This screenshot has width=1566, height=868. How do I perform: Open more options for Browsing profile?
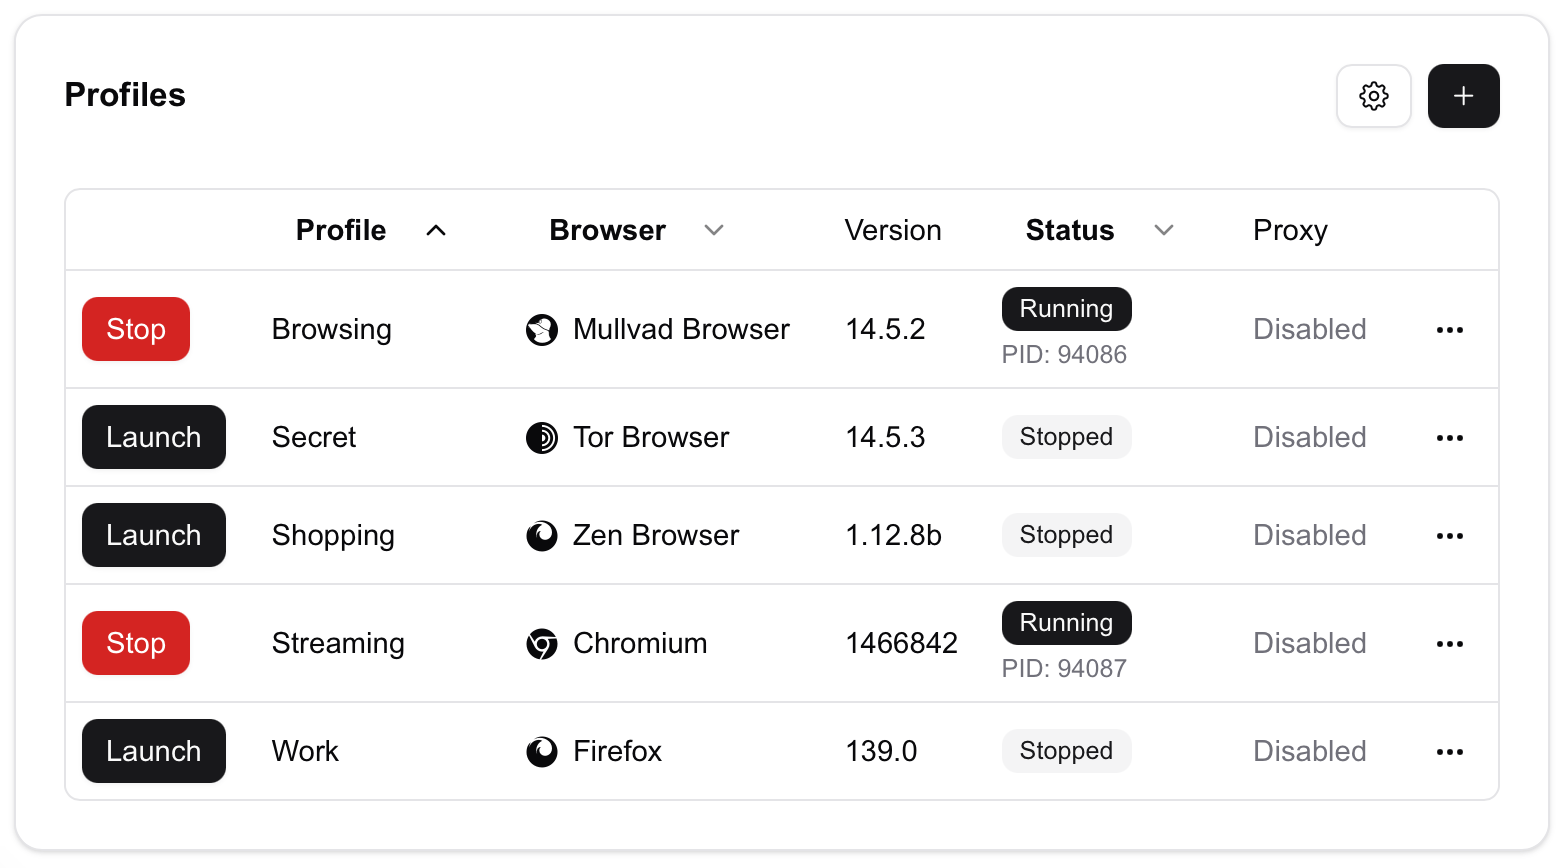pyautogui.click(x=1449, y=330)
